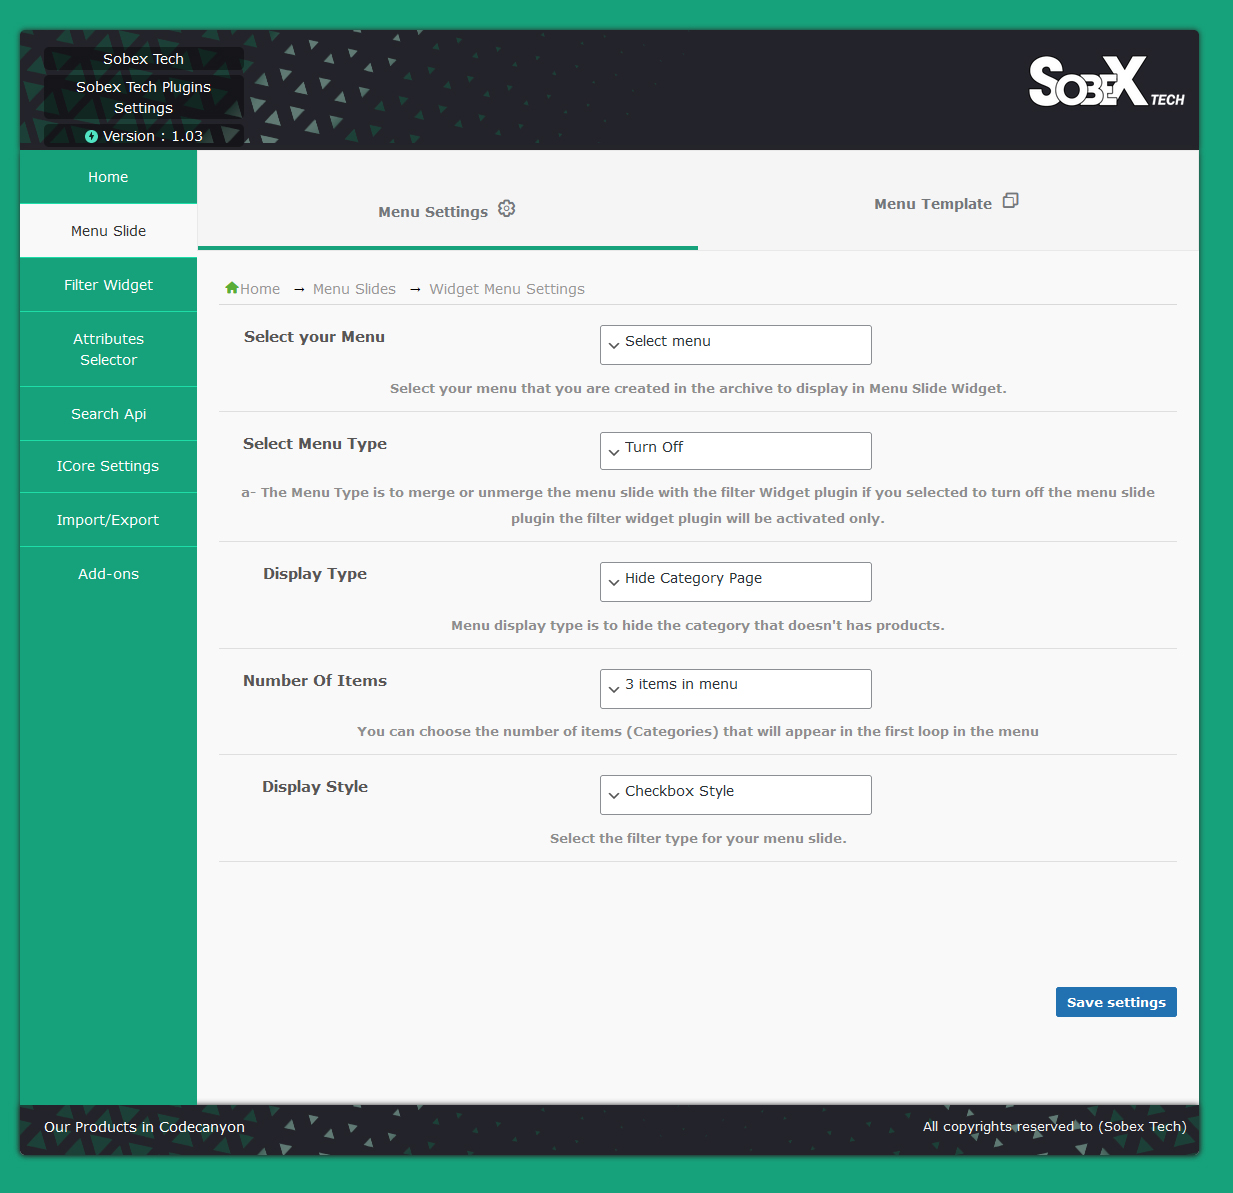Image resolution: width=1233 pixels, height=1193 pixels.
Task: Expand the Checkbox Style dropdown
Action: point(736,795)
